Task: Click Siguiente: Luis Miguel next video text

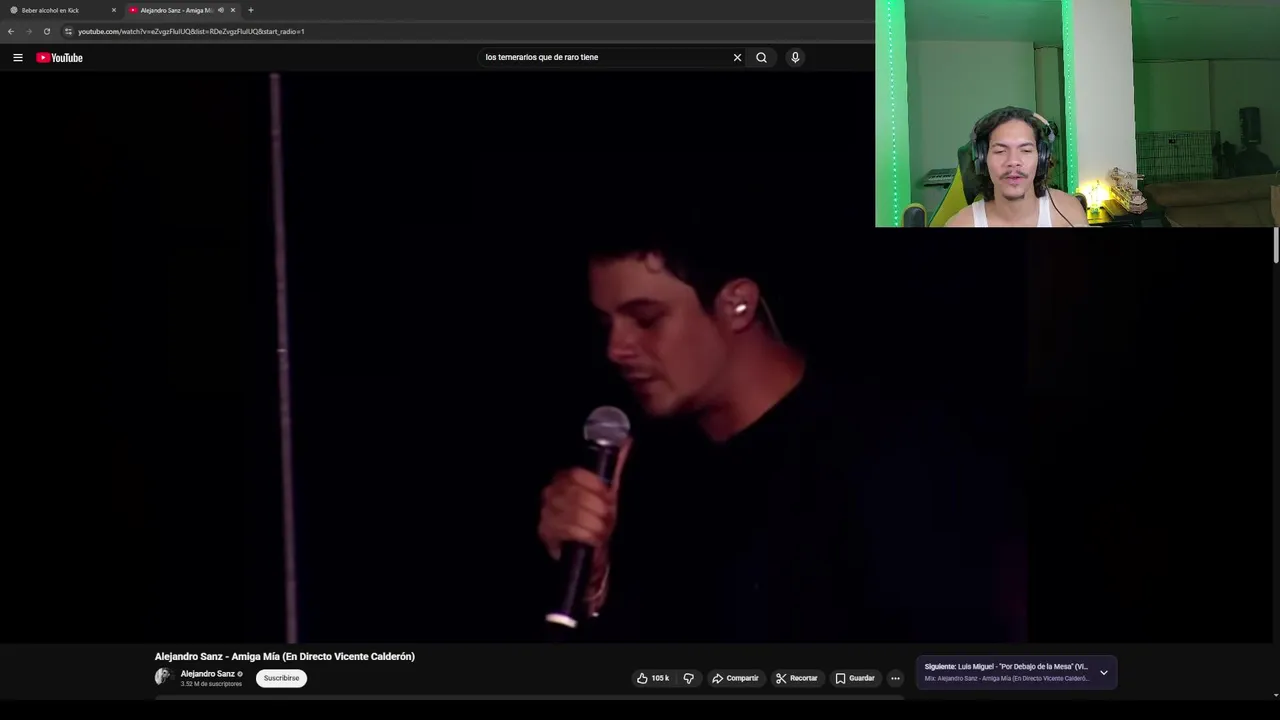Action: point(1006,667)
